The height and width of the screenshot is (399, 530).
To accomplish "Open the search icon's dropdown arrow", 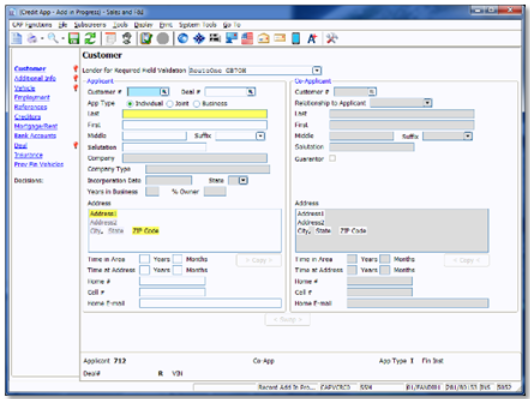I will (x=63, y=39).
